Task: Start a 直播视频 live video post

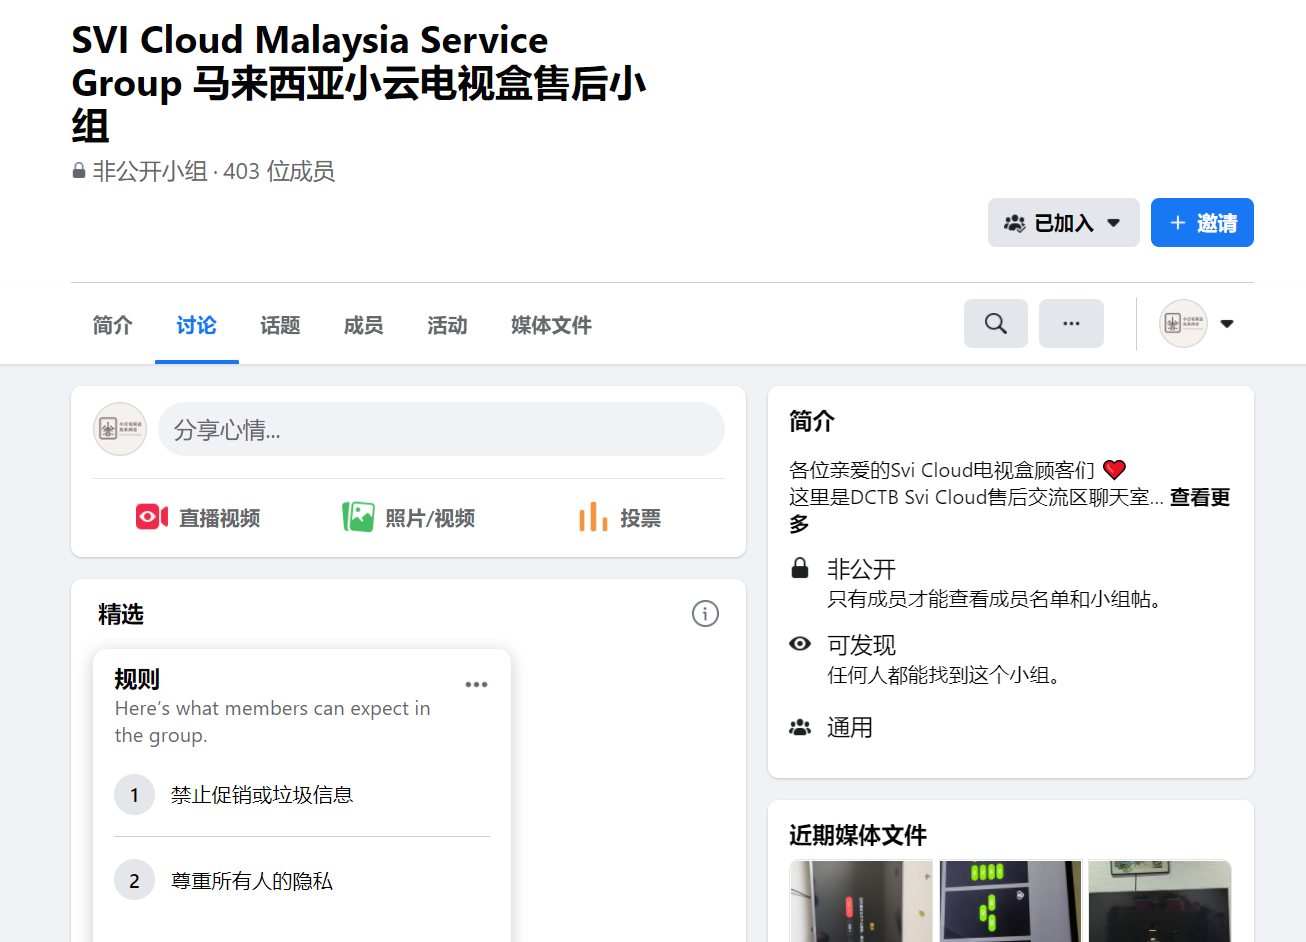Action: [x=198, y=517]
